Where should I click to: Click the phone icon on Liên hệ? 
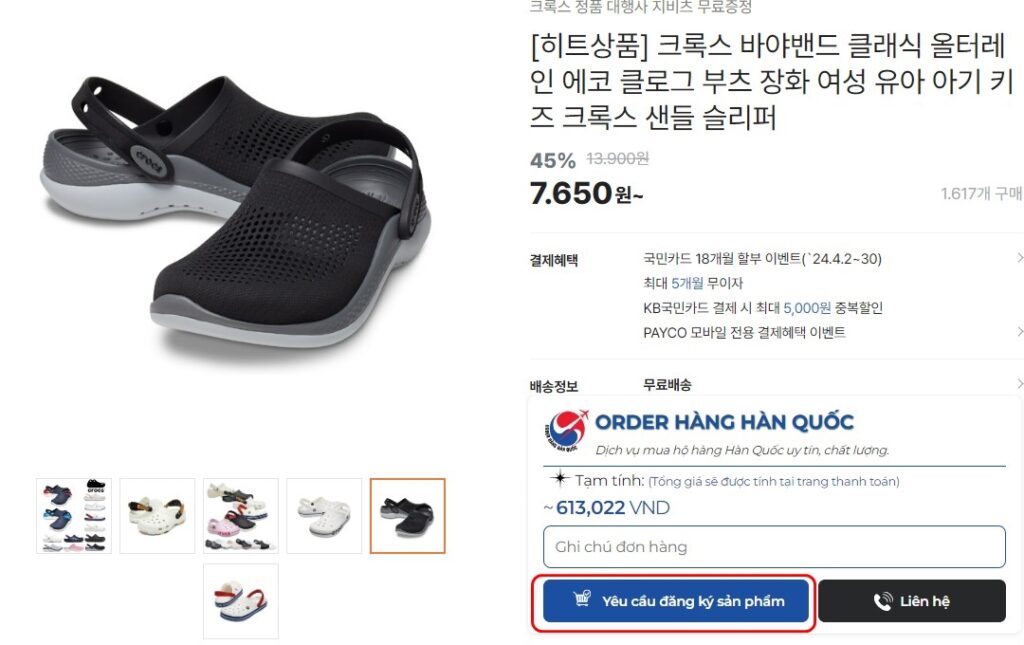pyautogui.click(x=883, y=601)
